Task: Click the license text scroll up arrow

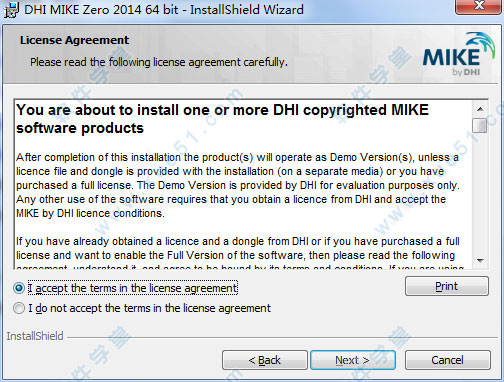Action: [480, 109]
